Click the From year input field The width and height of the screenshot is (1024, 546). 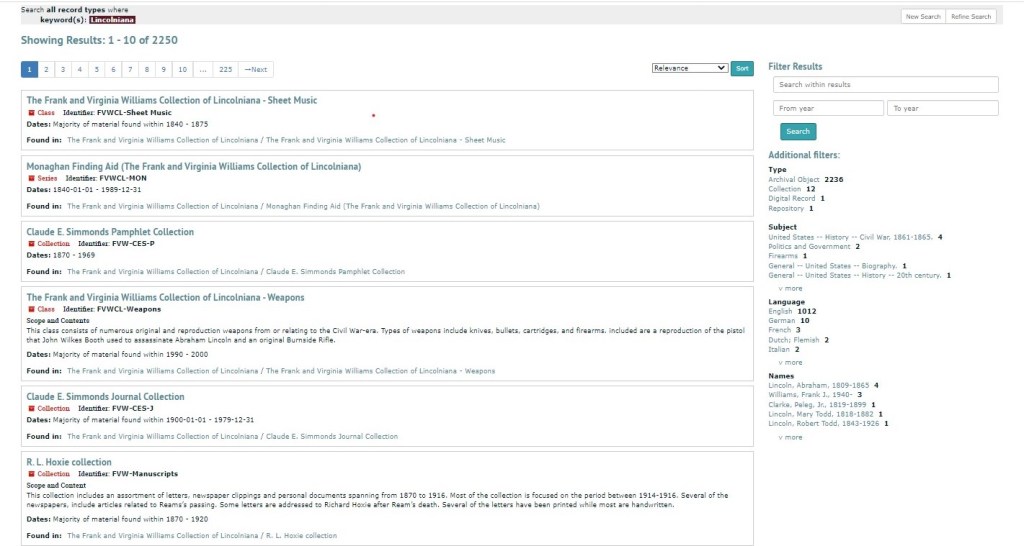point(828,108)
